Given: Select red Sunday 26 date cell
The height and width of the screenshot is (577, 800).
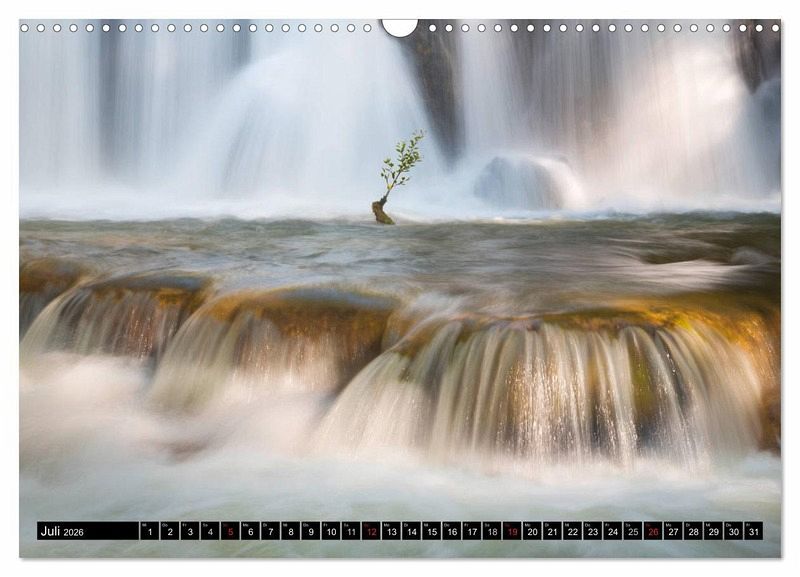Looking at the screenshot, I should pyautogui.click(x=652, y=531).
